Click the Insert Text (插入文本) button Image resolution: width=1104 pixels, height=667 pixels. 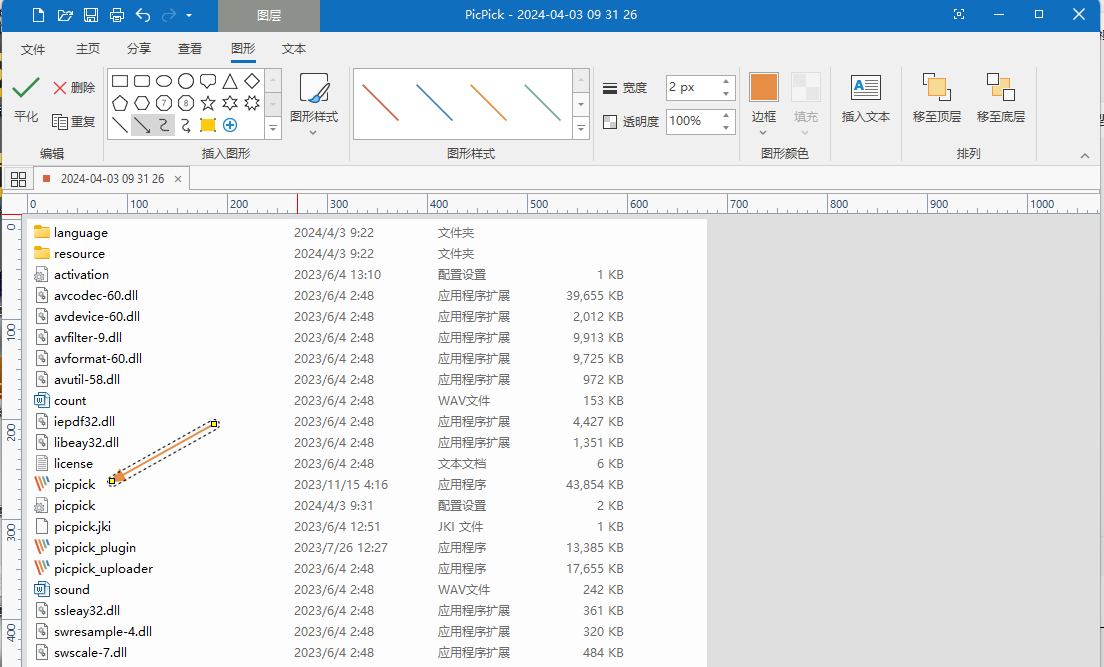865,99
